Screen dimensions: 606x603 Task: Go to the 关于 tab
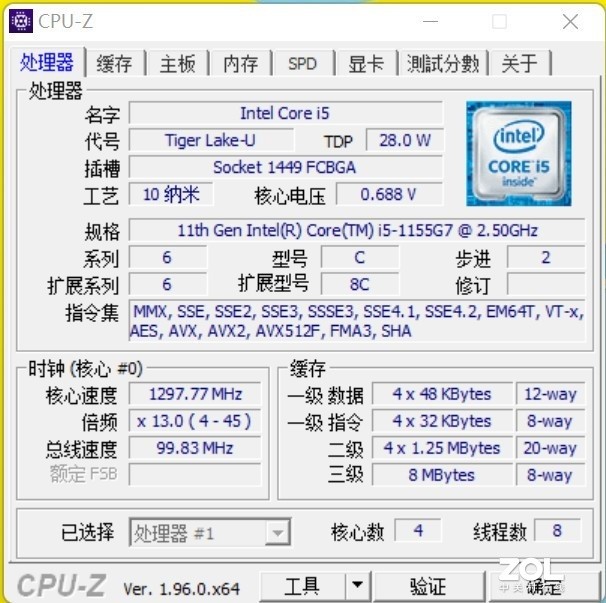tap(520, 63)
